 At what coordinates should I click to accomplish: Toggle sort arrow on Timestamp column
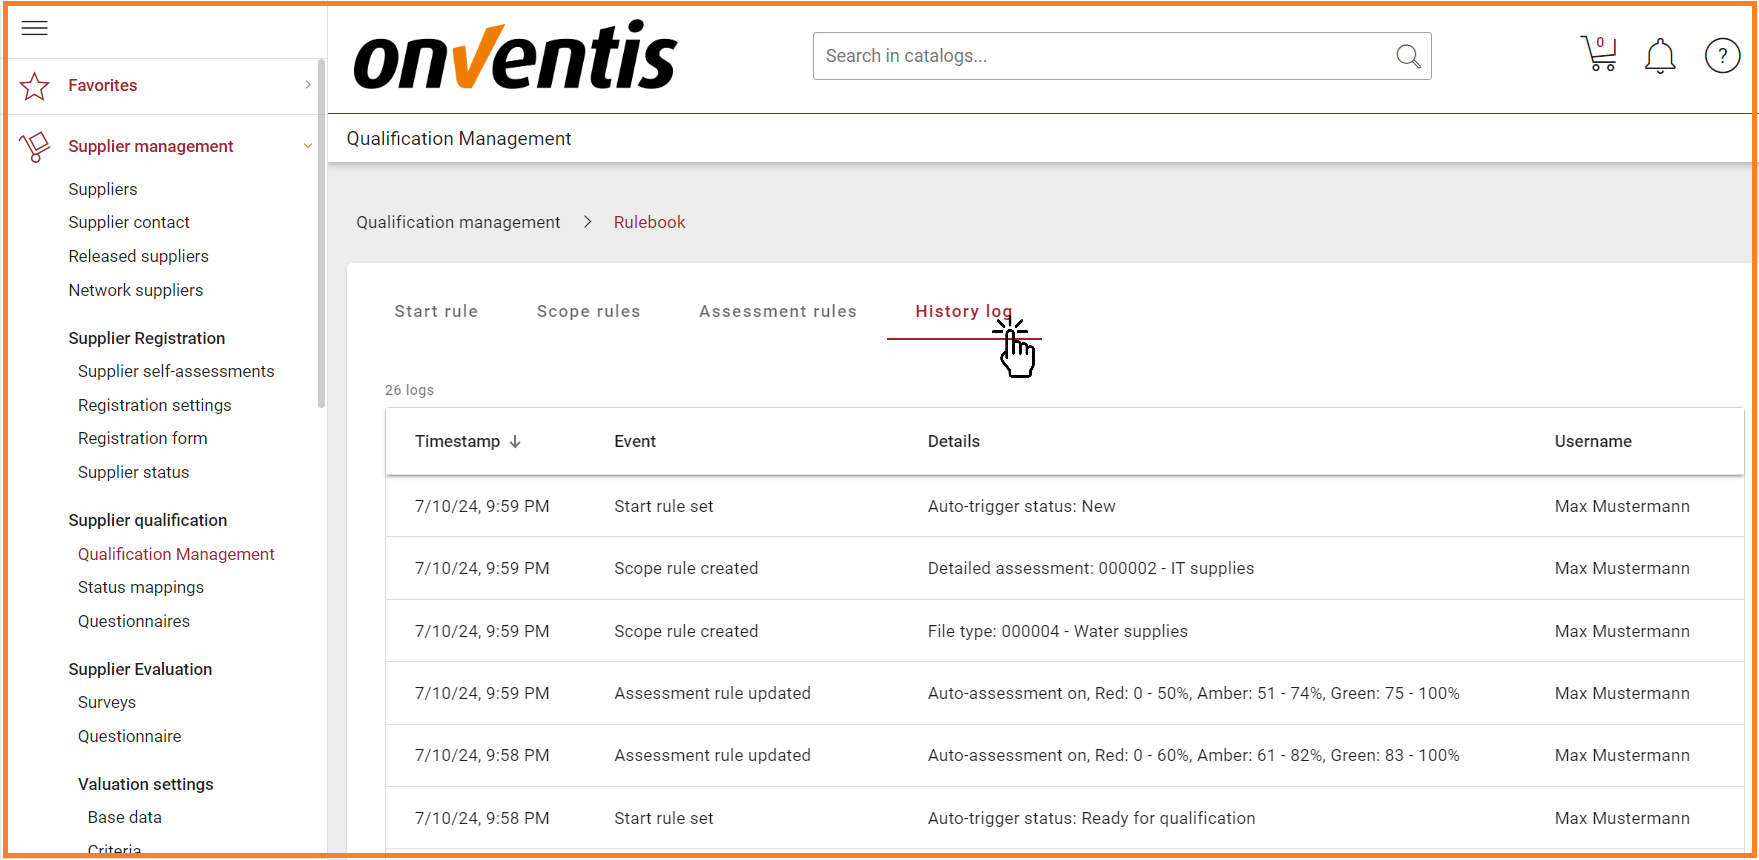tap(515, 442)
